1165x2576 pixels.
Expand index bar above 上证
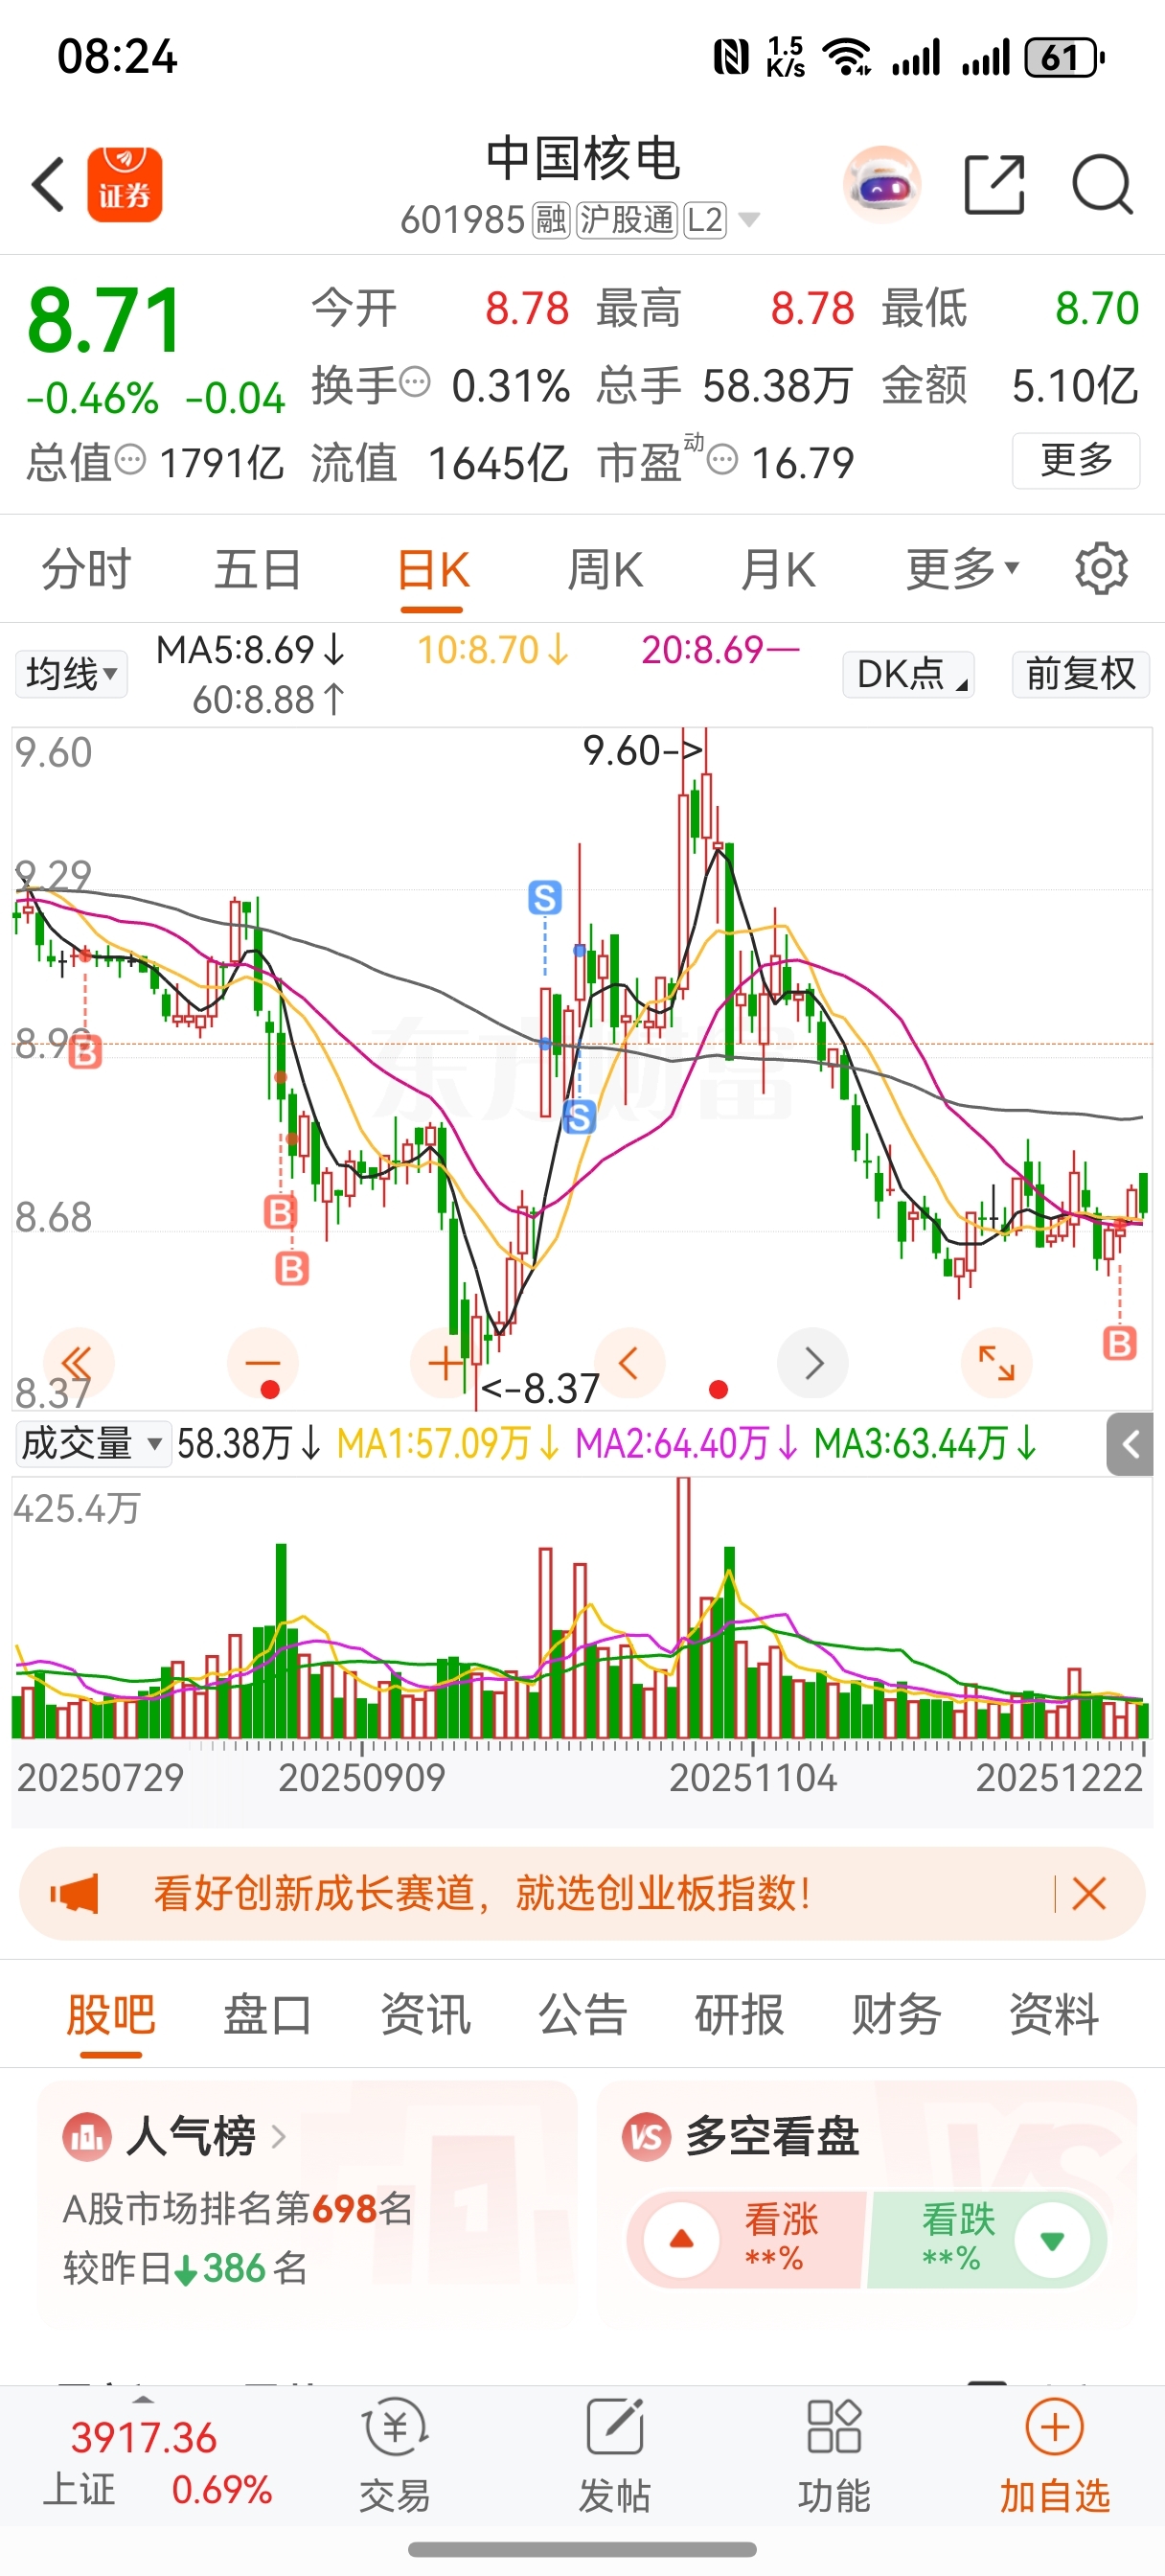click(x=143, y=2399)
